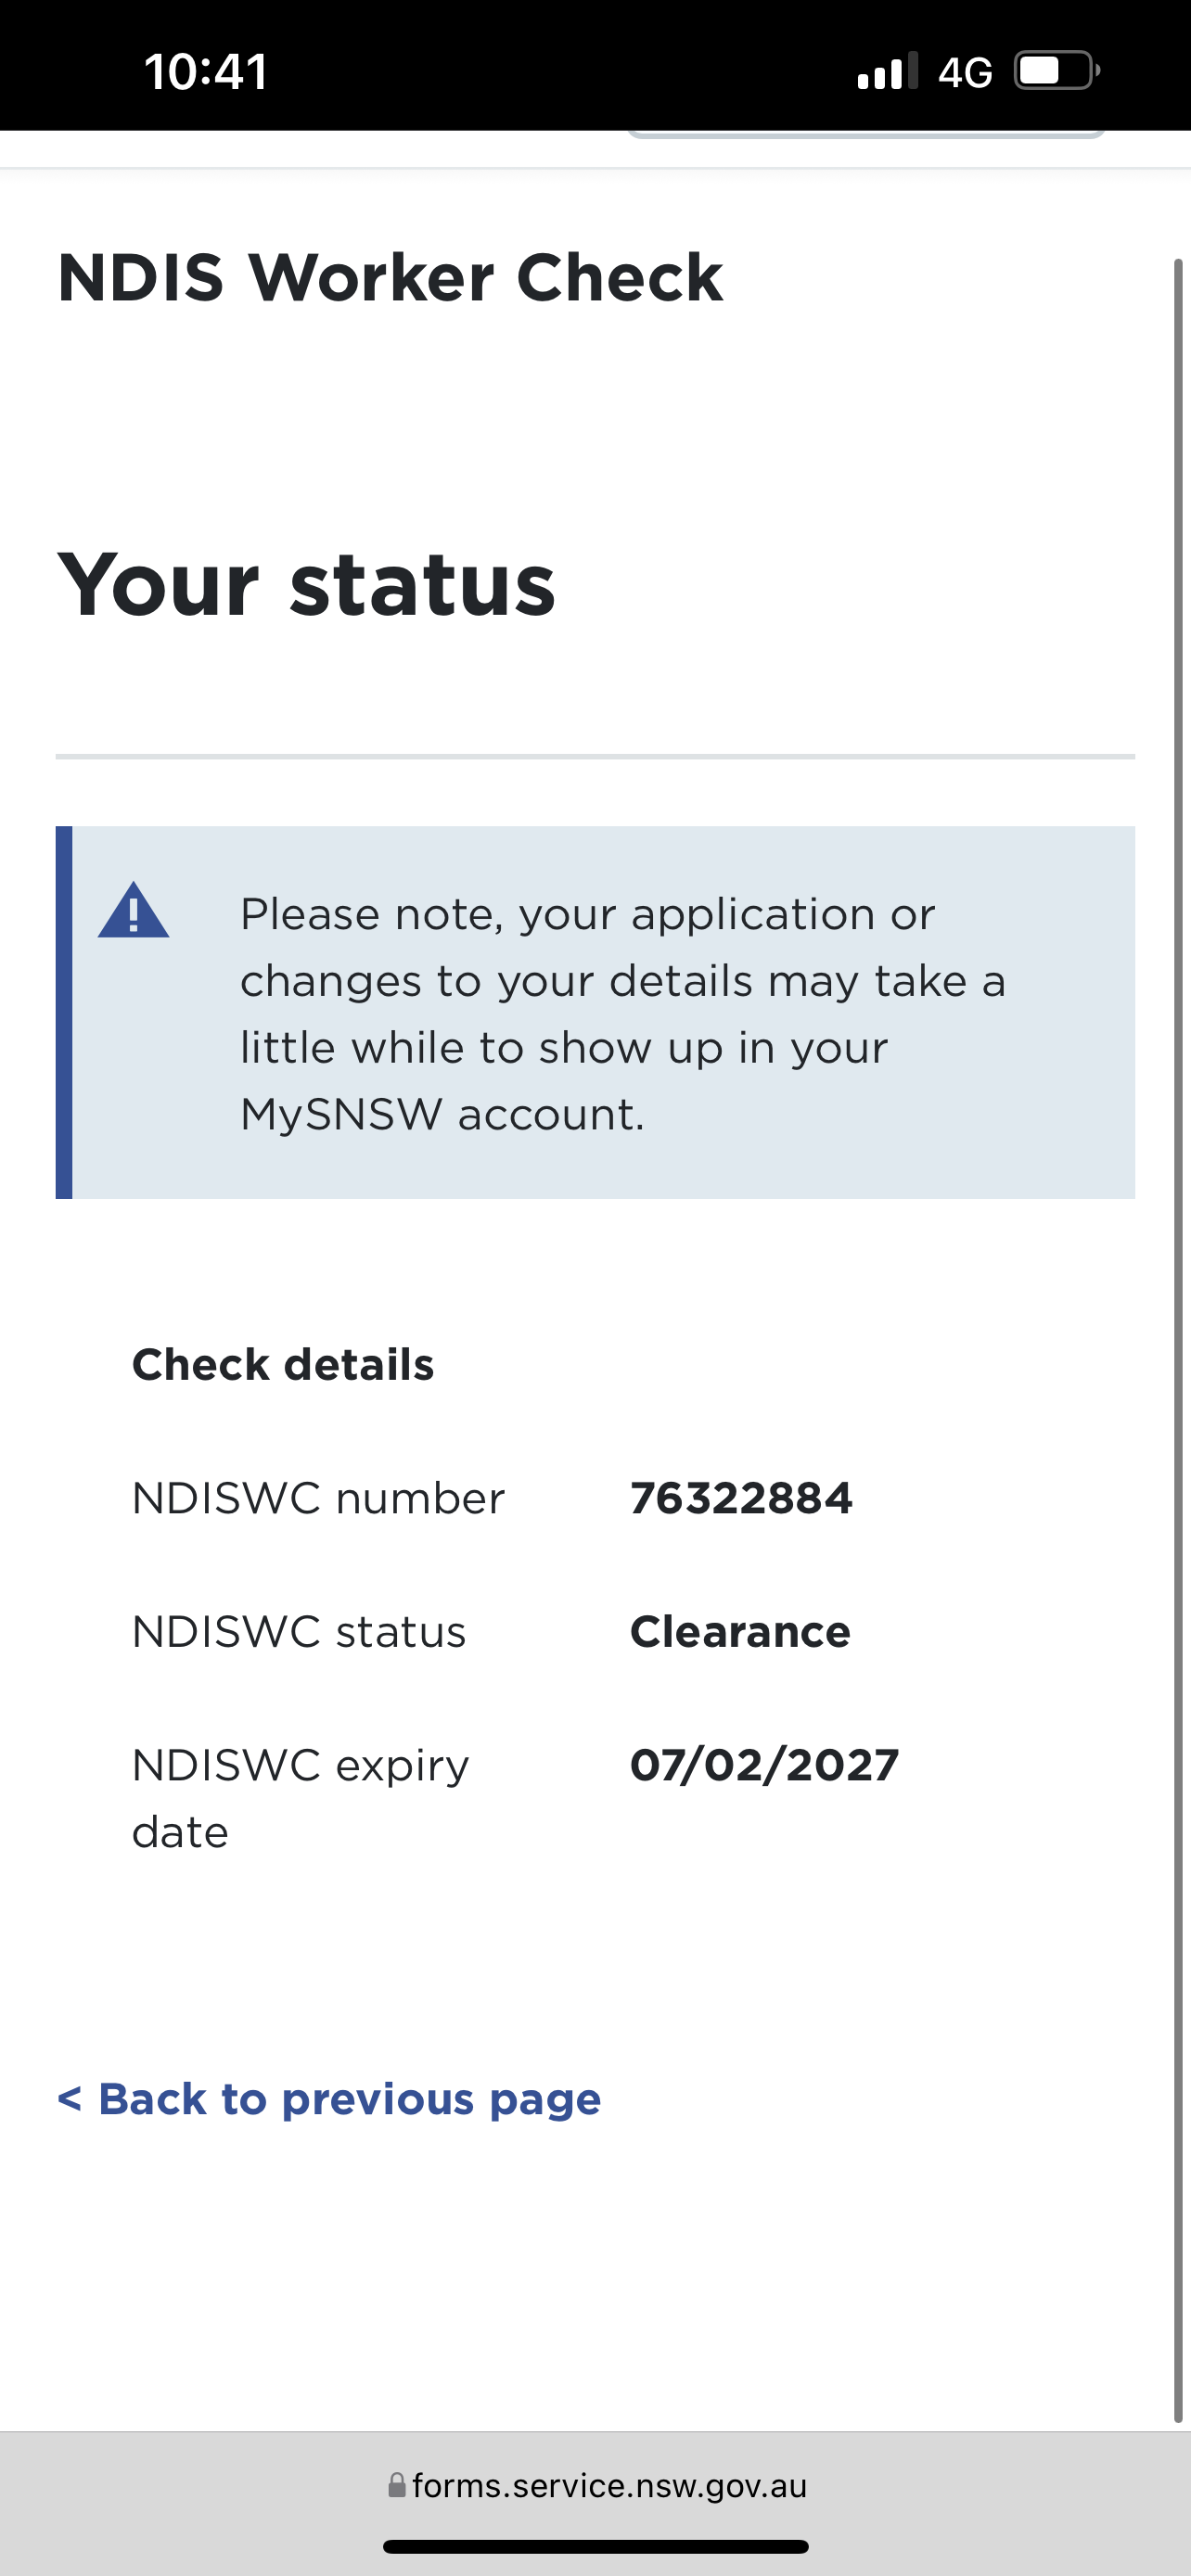Tap the 10:41 clock in status bar
Screen dimensions: 1191x2576
(206, 72)
